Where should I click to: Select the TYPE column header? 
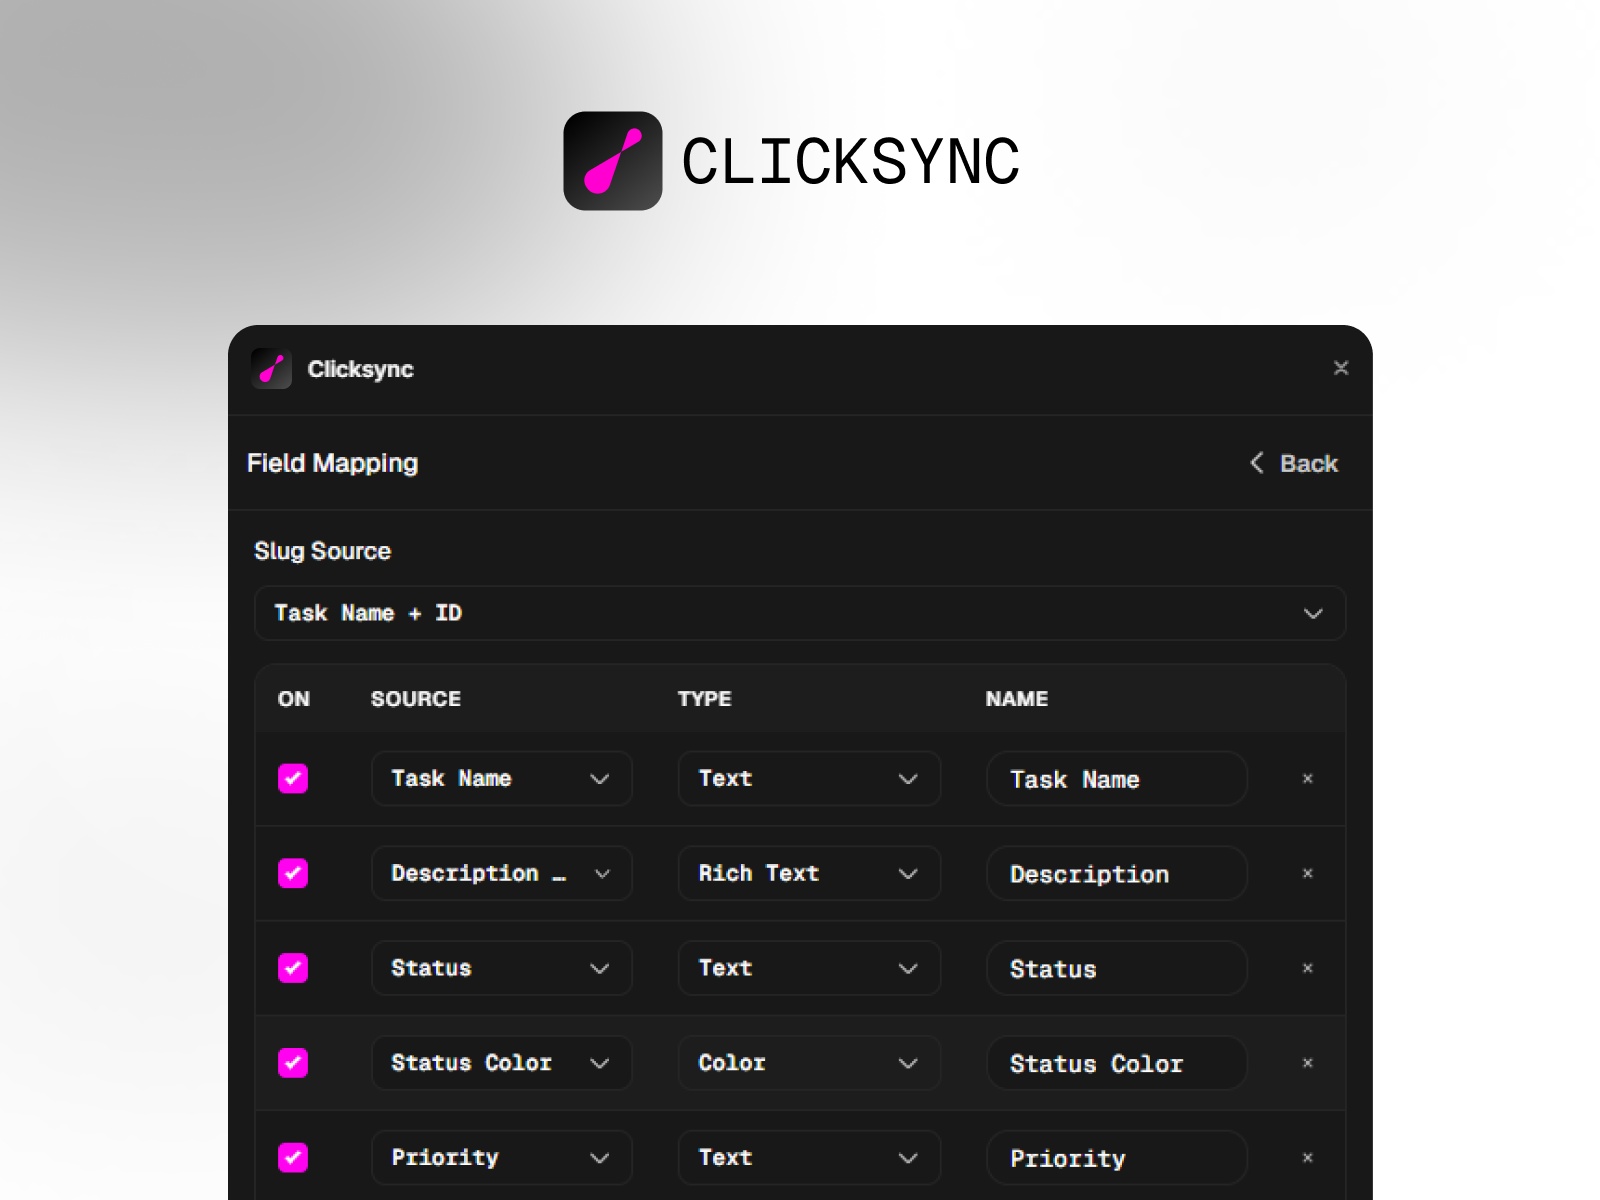pyautogui.click(x=704, y=699)
